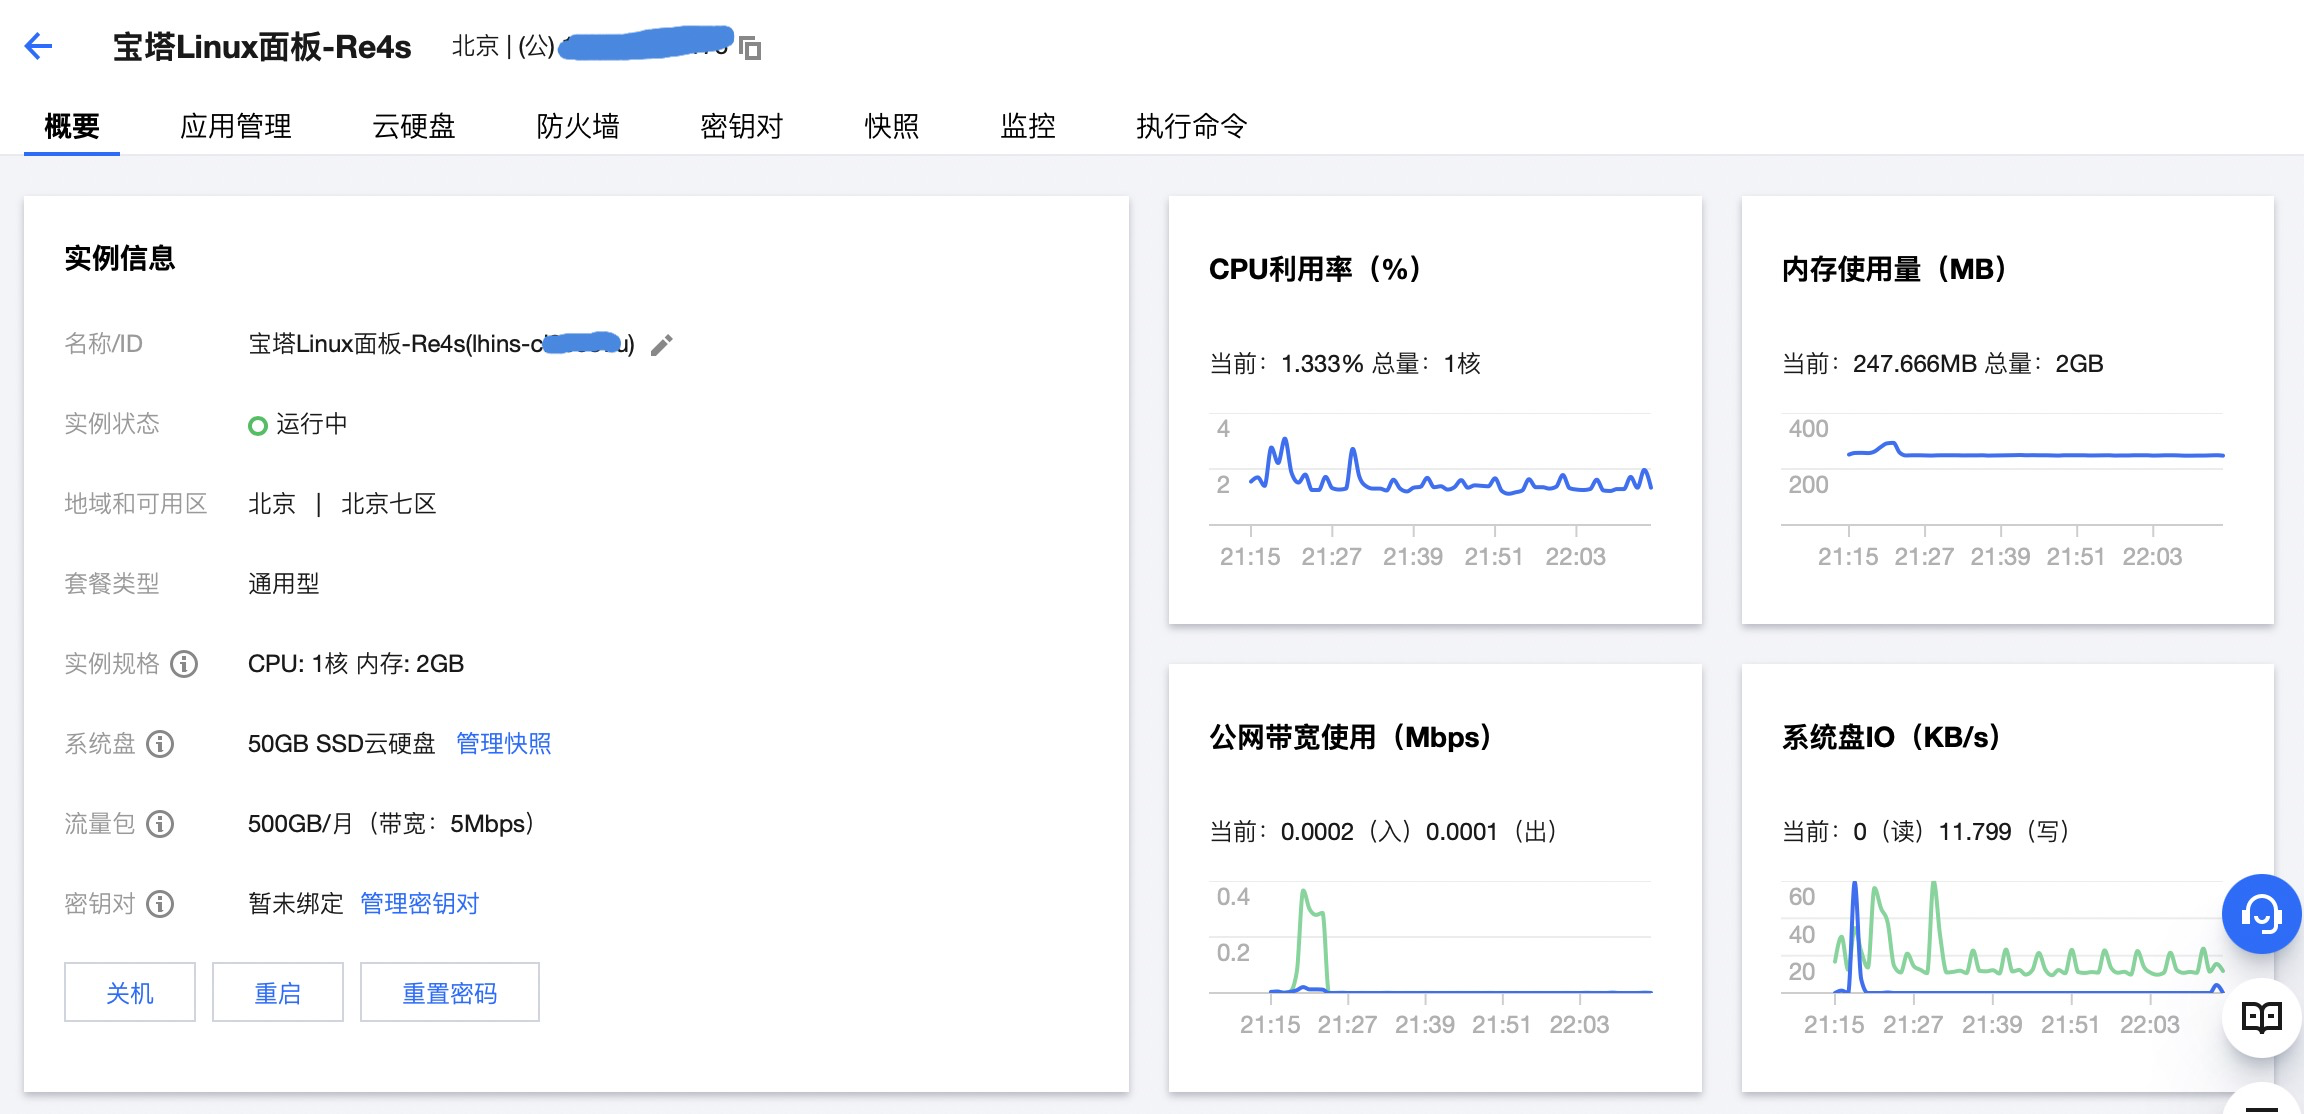Click the 重启 button

[278, 993]
